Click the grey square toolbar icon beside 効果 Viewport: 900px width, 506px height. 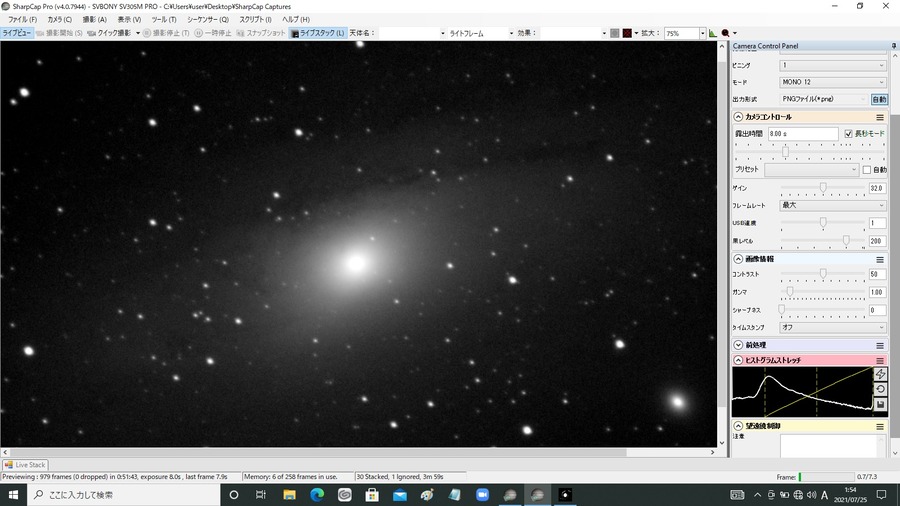point(615,33)
